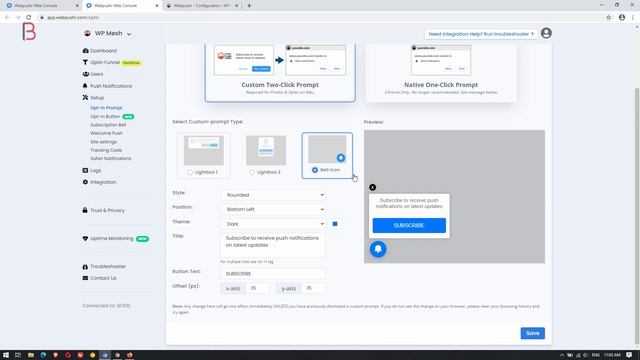Image resolution: width=640 pixels, height=360 pixels.
Task: Click the Push Notifications bell icon in sidebar
Action: [x=85, y=86]
